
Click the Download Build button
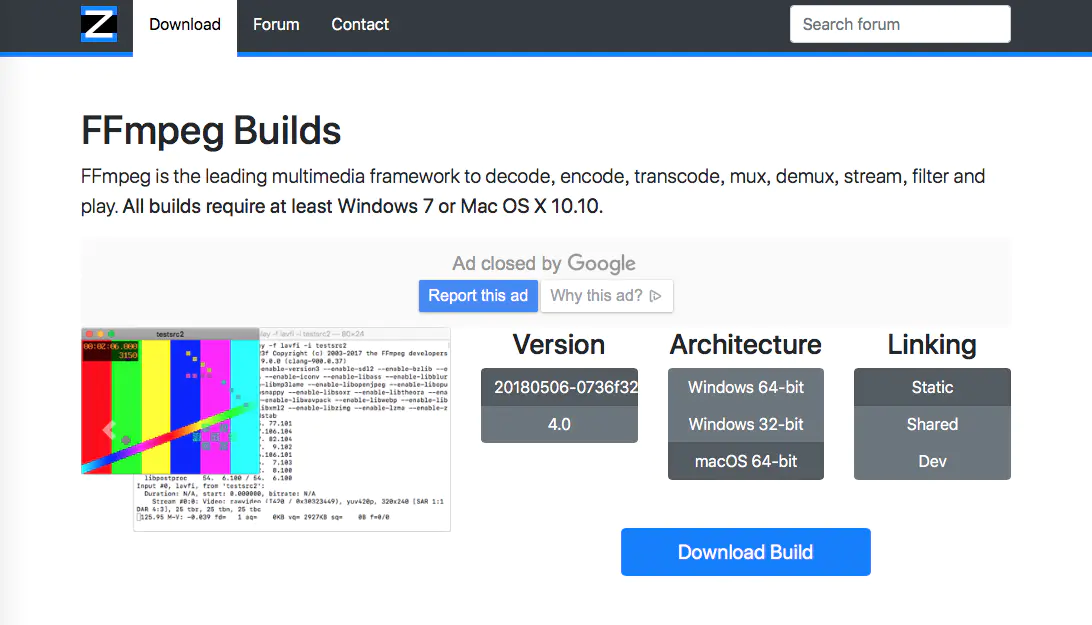746,552
